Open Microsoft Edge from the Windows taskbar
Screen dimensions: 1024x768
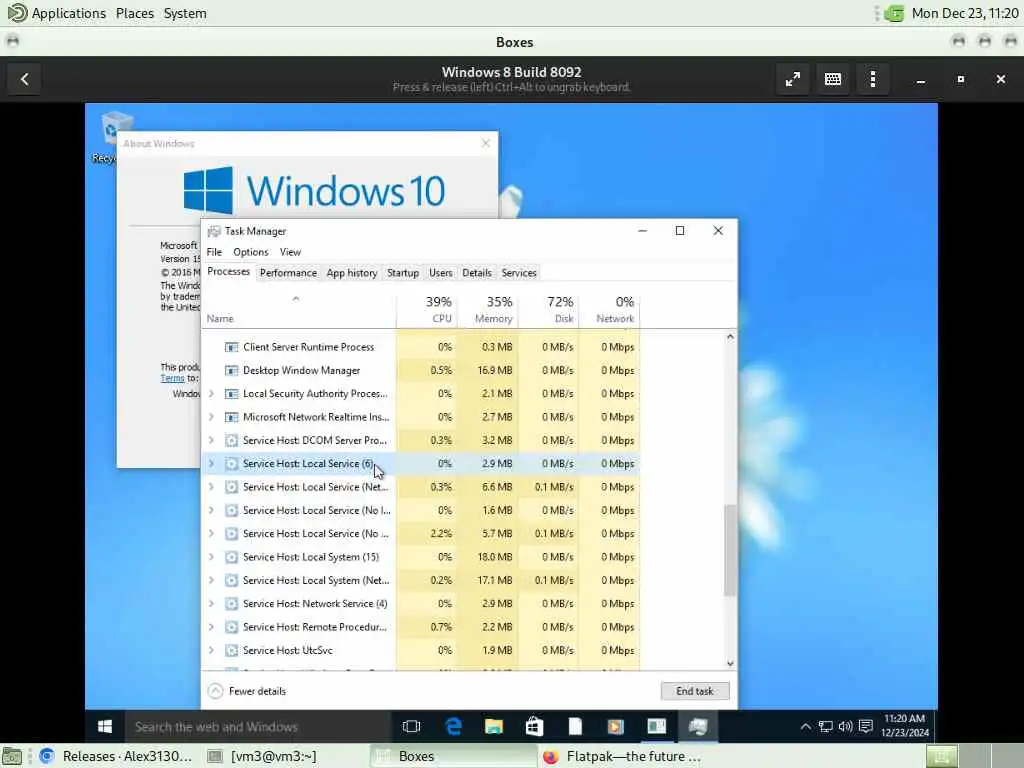point(453,726)
